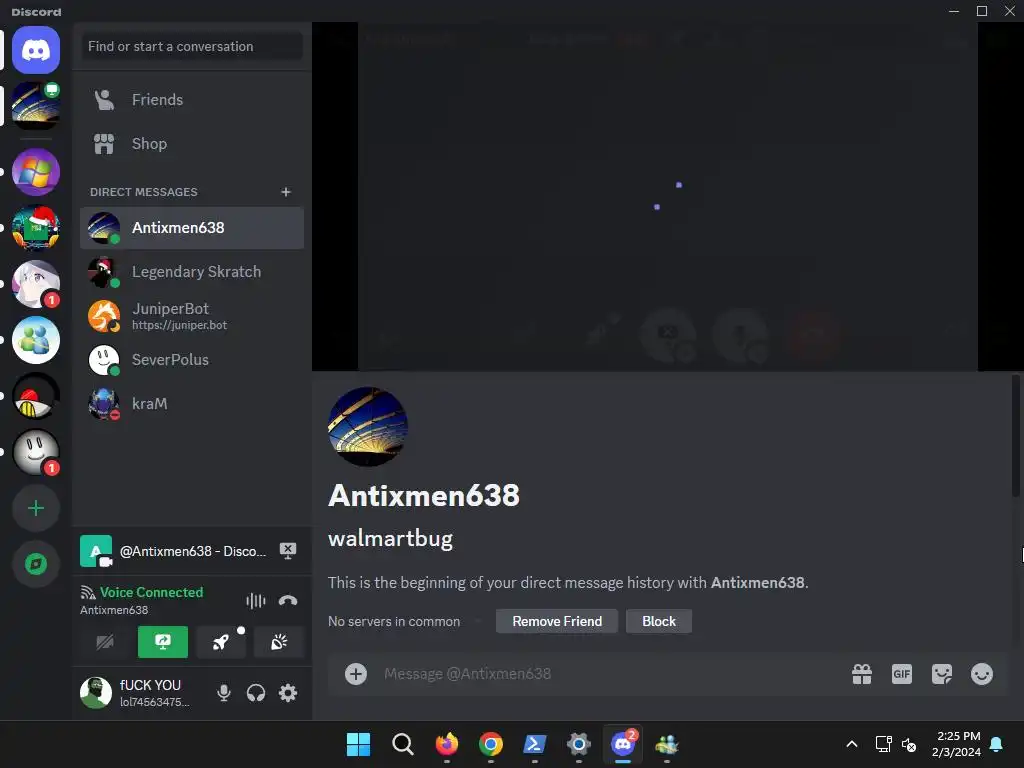Viewport: 1024px width, 768px height.
Task: Deafen with the headphones icon
Action: point(255,693)
